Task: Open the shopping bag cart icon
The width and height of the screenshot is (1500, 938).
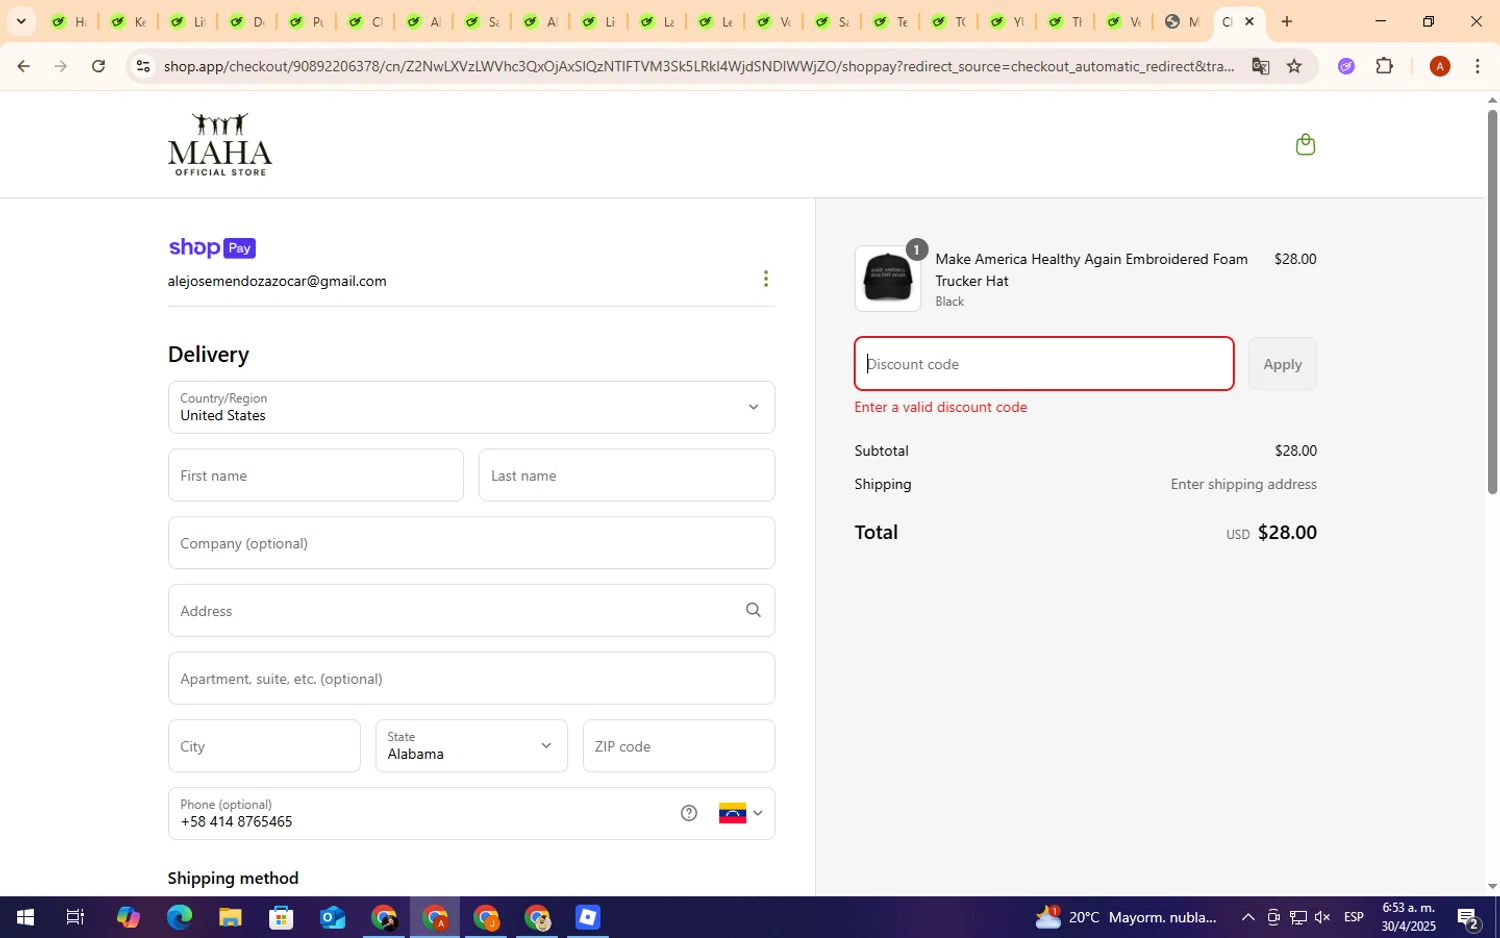Action: pyautogui.click(x=1305, y=145)
